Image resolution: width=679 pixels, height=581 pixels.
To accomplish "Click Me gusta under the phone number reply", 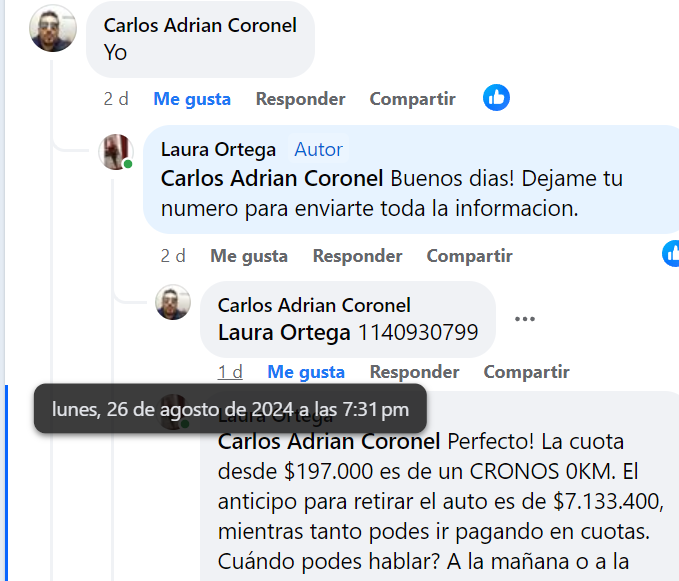I will click(x=306, y=372).
